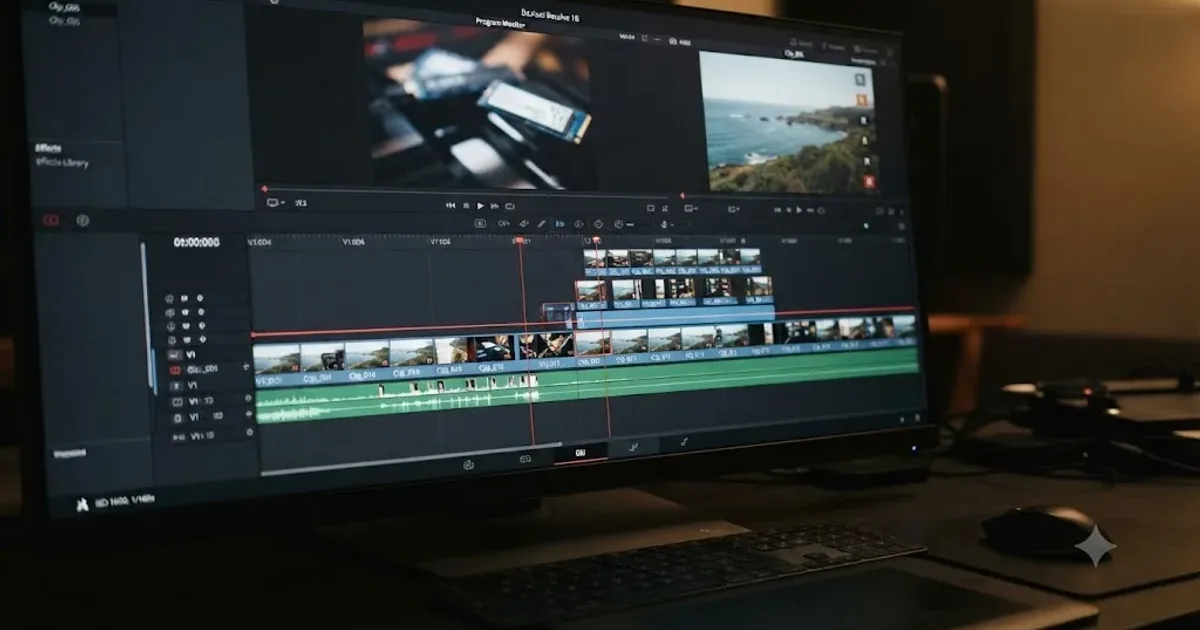Skip backward in the right coastline viewer

point(779,210)
